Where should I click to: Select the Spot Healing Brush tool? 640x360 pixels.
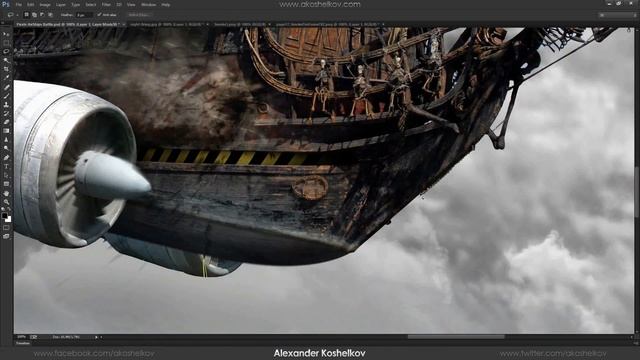(6, 87)
